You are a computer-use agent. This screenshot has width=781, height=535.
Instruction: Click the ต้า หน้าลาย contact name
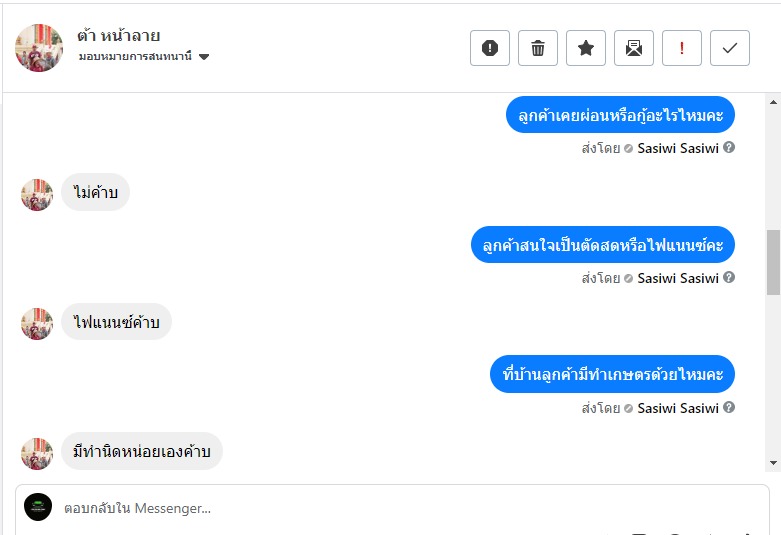click(x=119, y=35)
